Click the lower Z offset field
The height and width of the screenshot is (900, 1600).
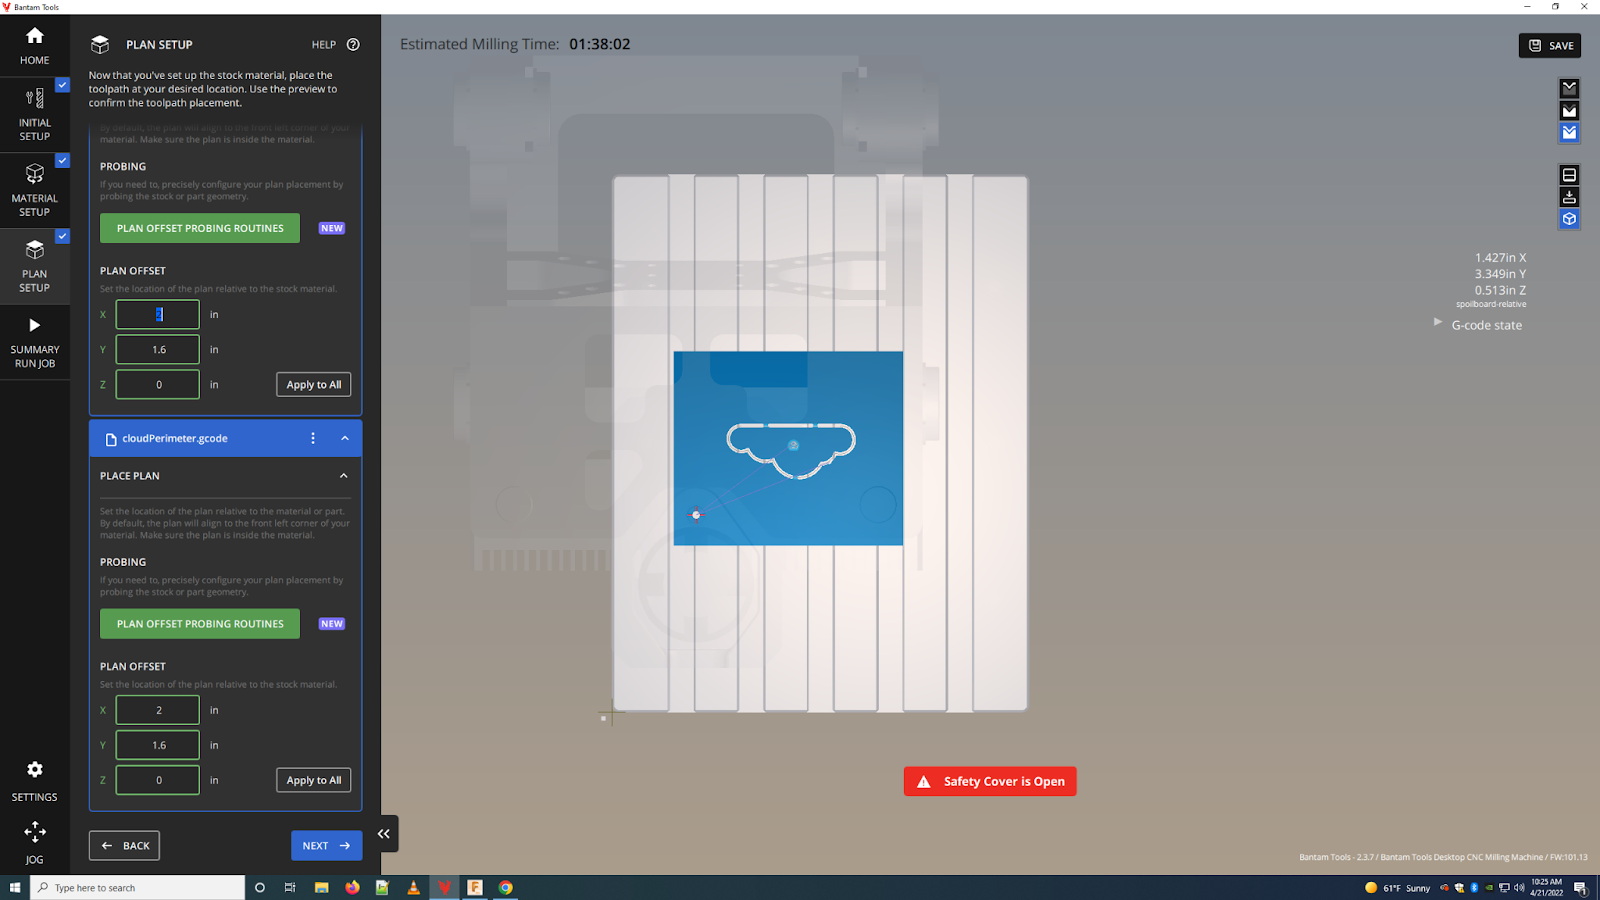click(158, 780)
